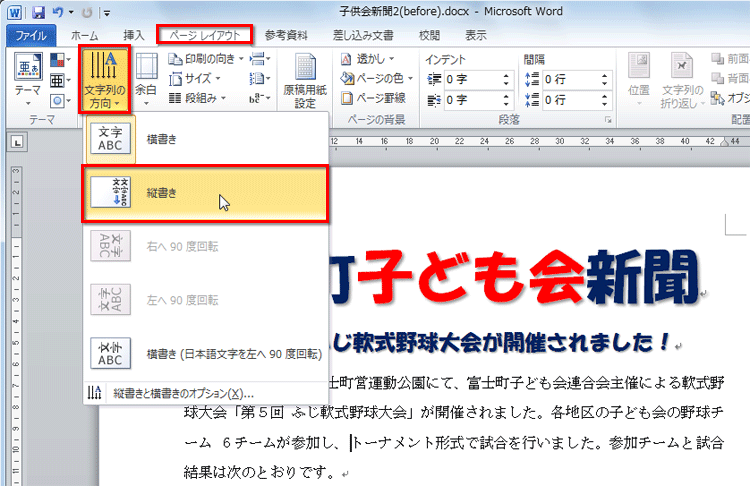Open the undo history dropdown arrow
The image size is (750, 486).
[x=71, y=12]
